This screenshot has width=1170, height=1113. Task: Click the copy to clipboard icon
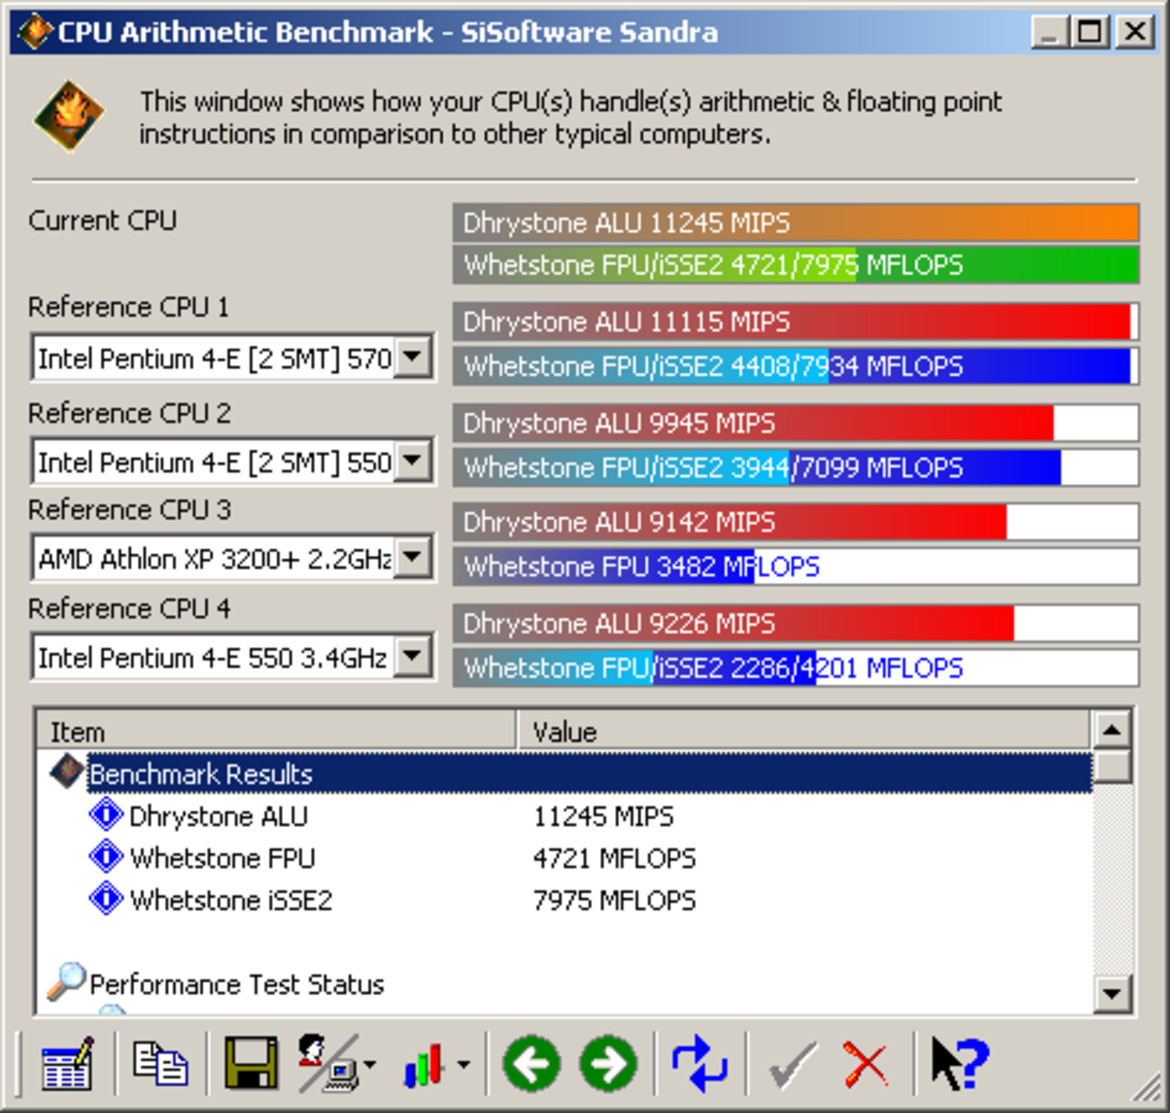click(x=160, y=1064)
